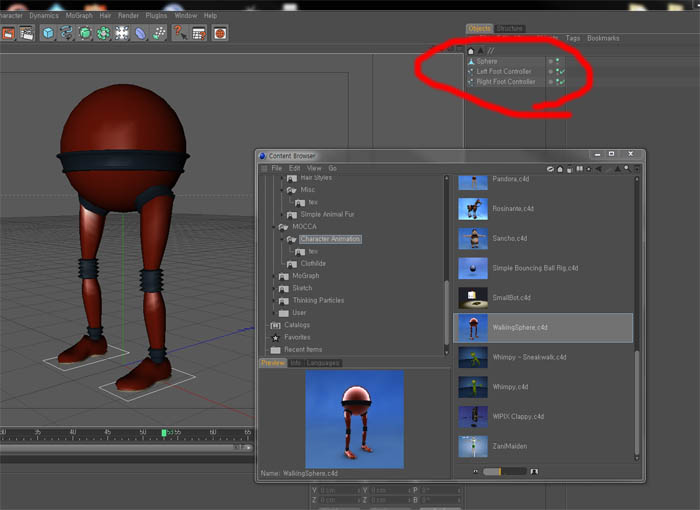Viewport: 700px width, 510px height.
Task: Open Object Manager Bookmarks menu
Action: (603, 38)
